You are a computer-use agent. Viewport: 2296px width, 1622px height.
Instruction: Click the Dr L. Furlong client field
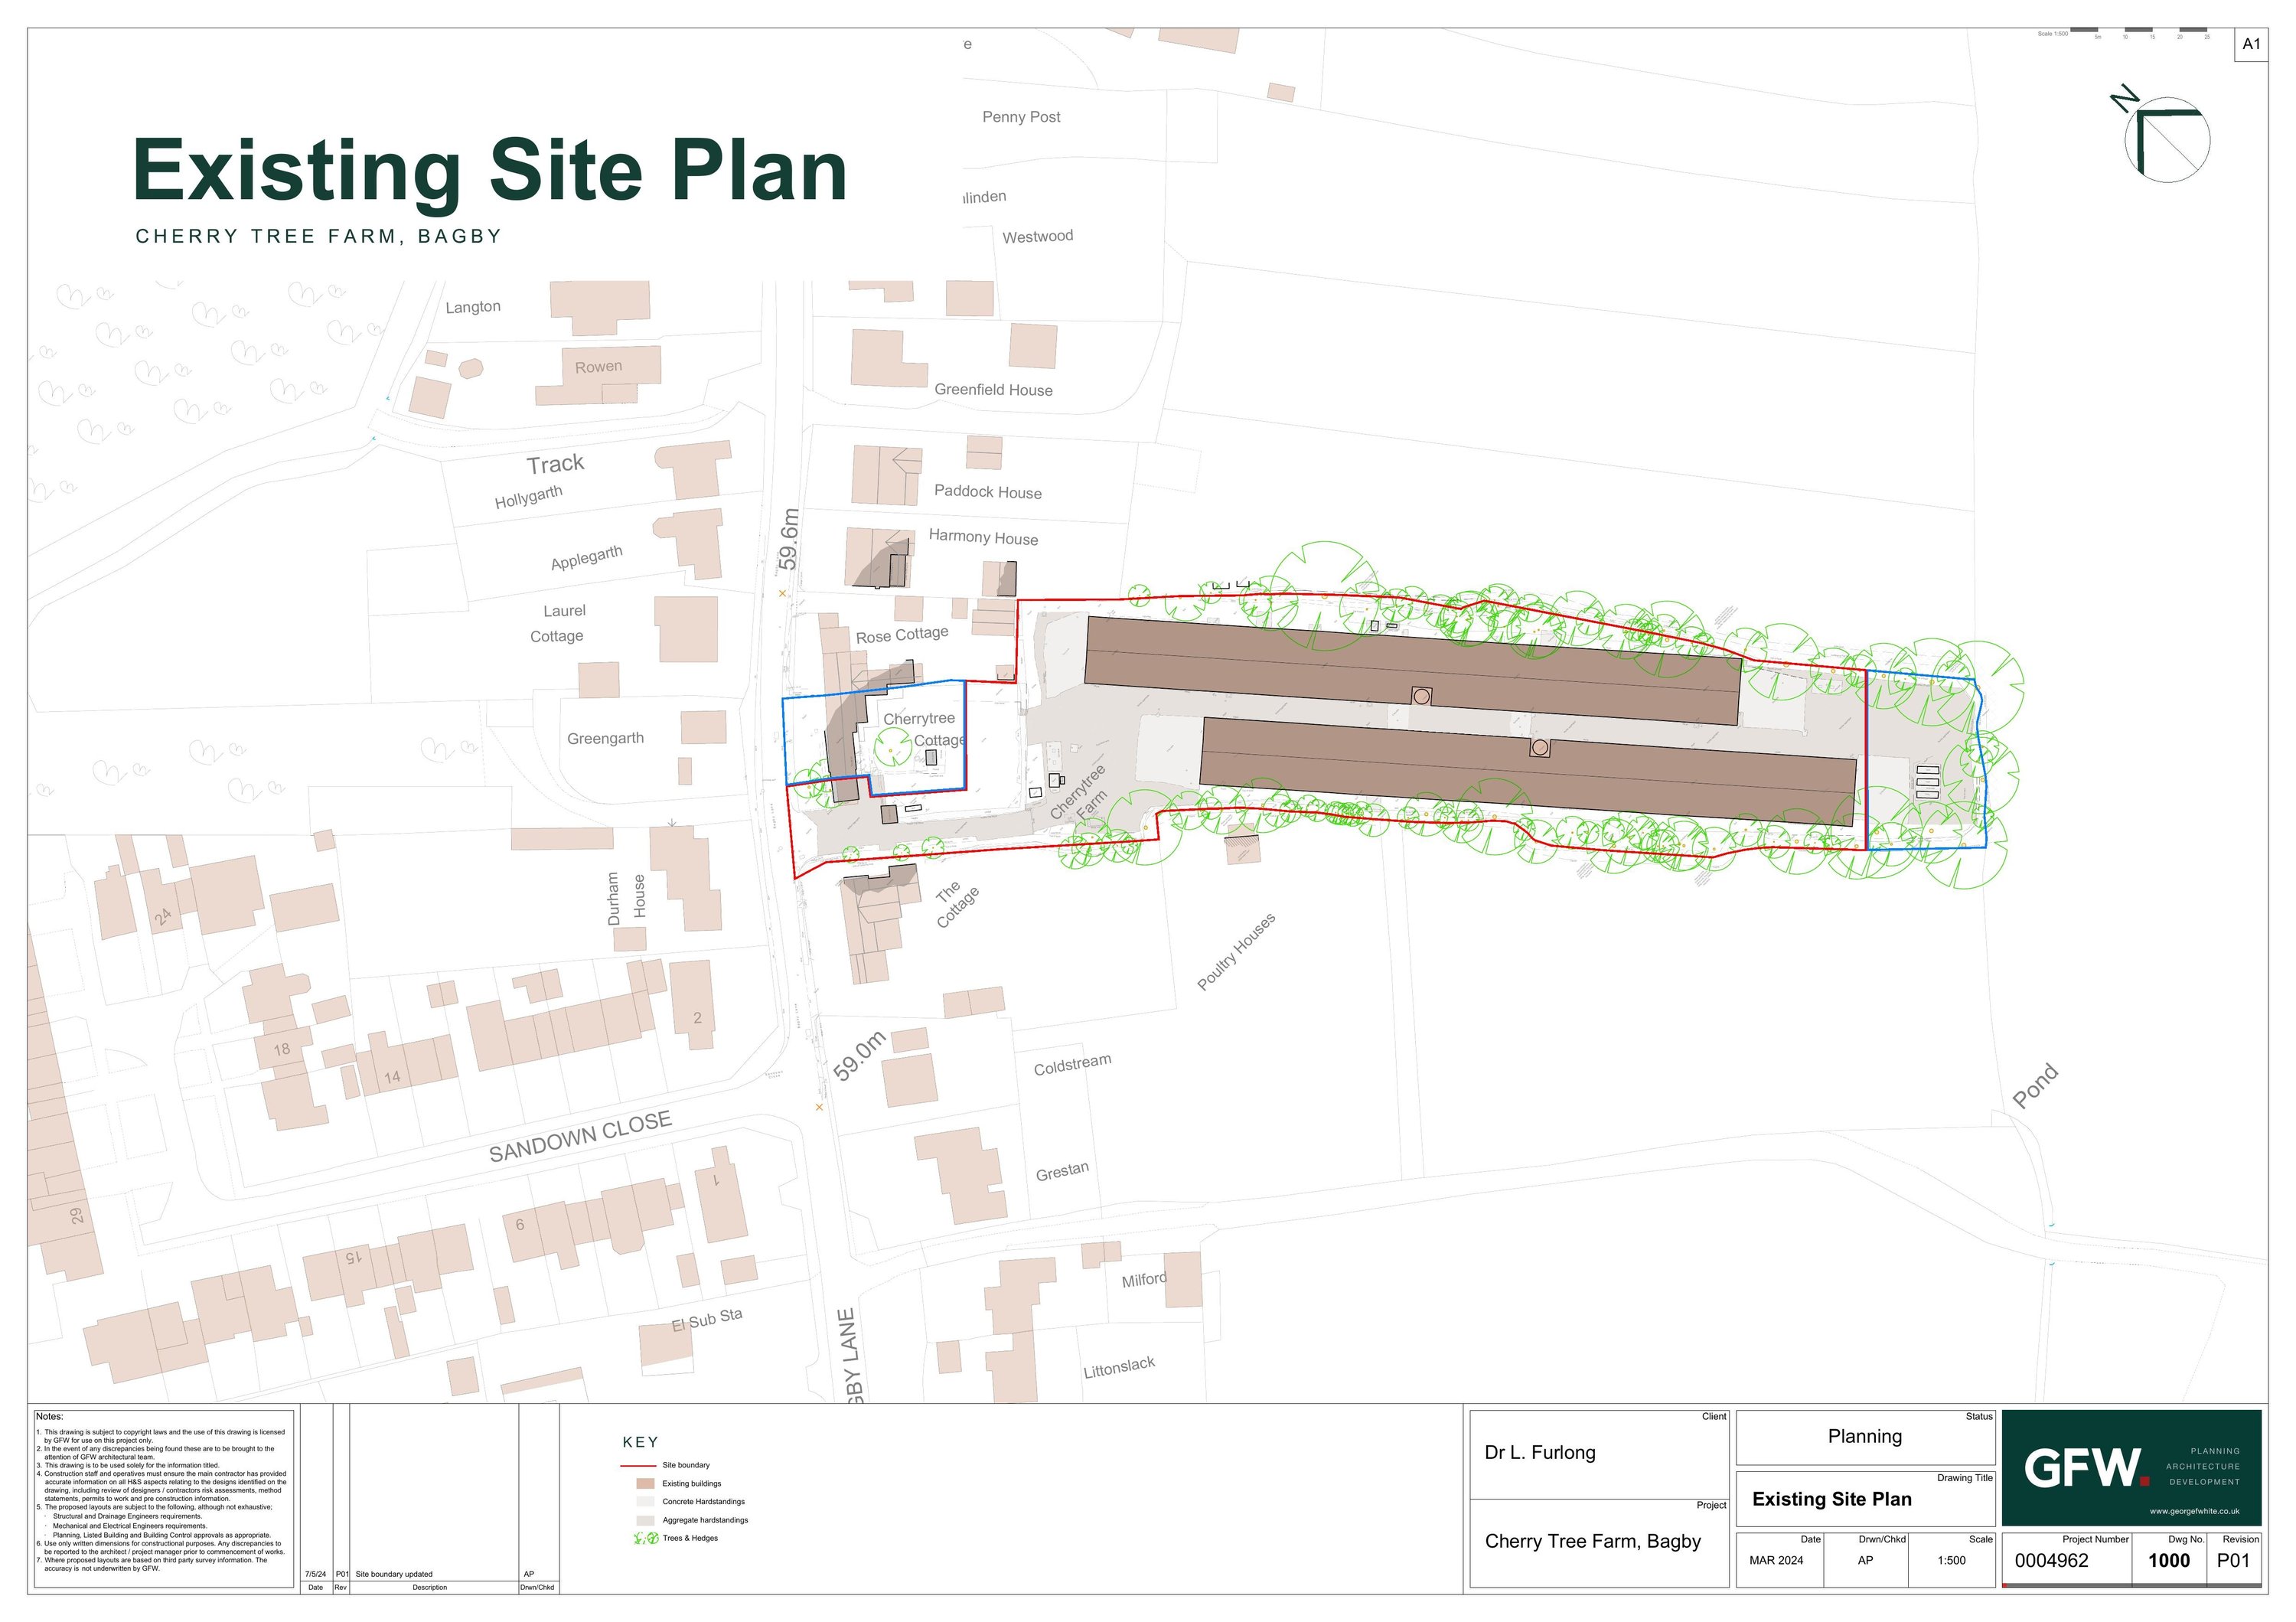pyautogui.click(x=1540, y=1453)
